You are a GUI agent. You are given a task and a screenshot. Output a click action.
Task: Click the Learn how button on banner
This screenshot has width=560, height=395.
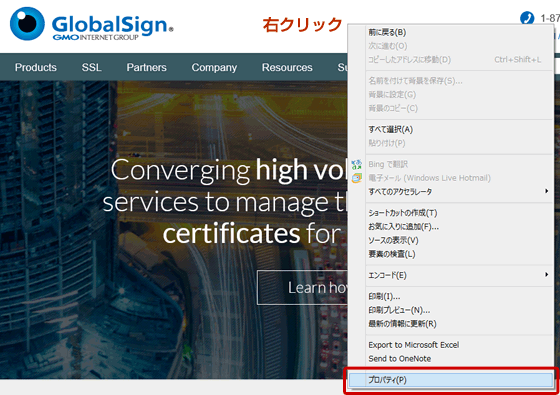pyautogui.click(x=302, y=288)
